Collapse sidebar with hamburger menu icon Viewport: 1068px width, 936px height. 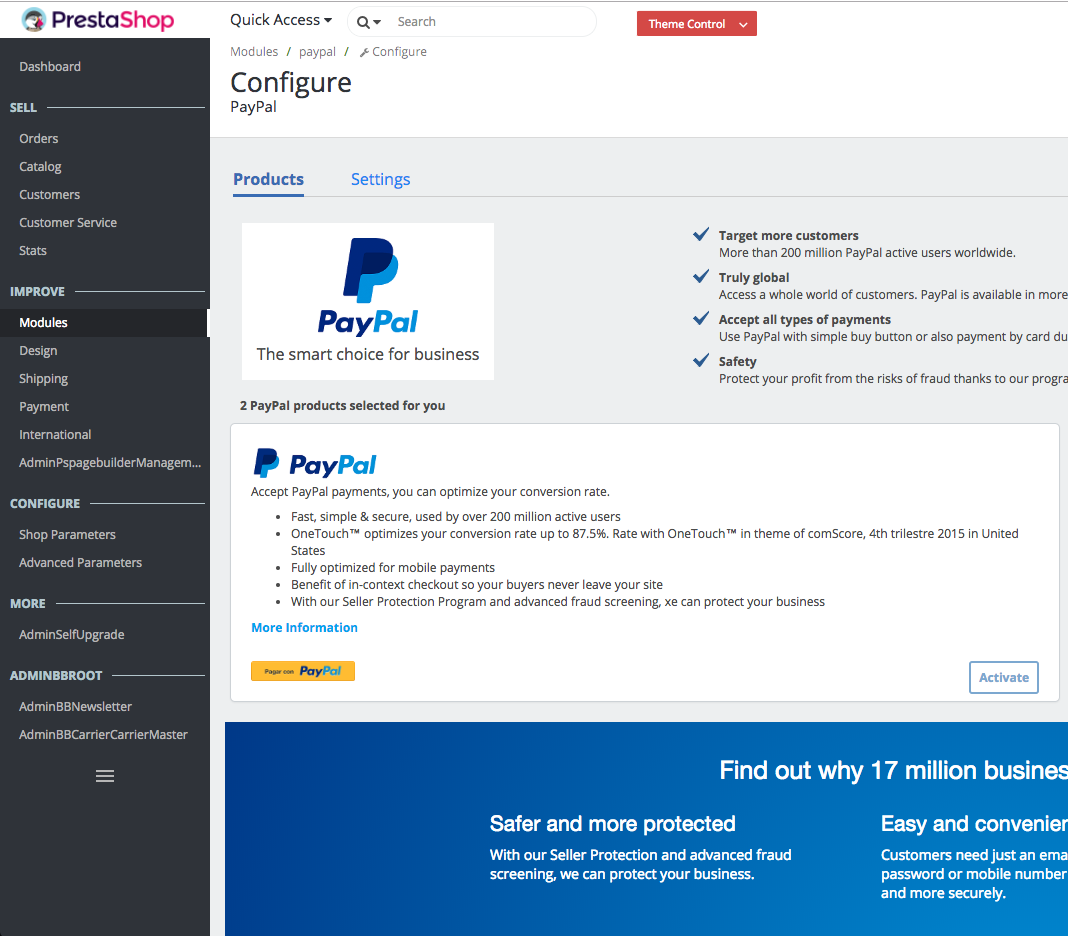click(x=105, y=776)
